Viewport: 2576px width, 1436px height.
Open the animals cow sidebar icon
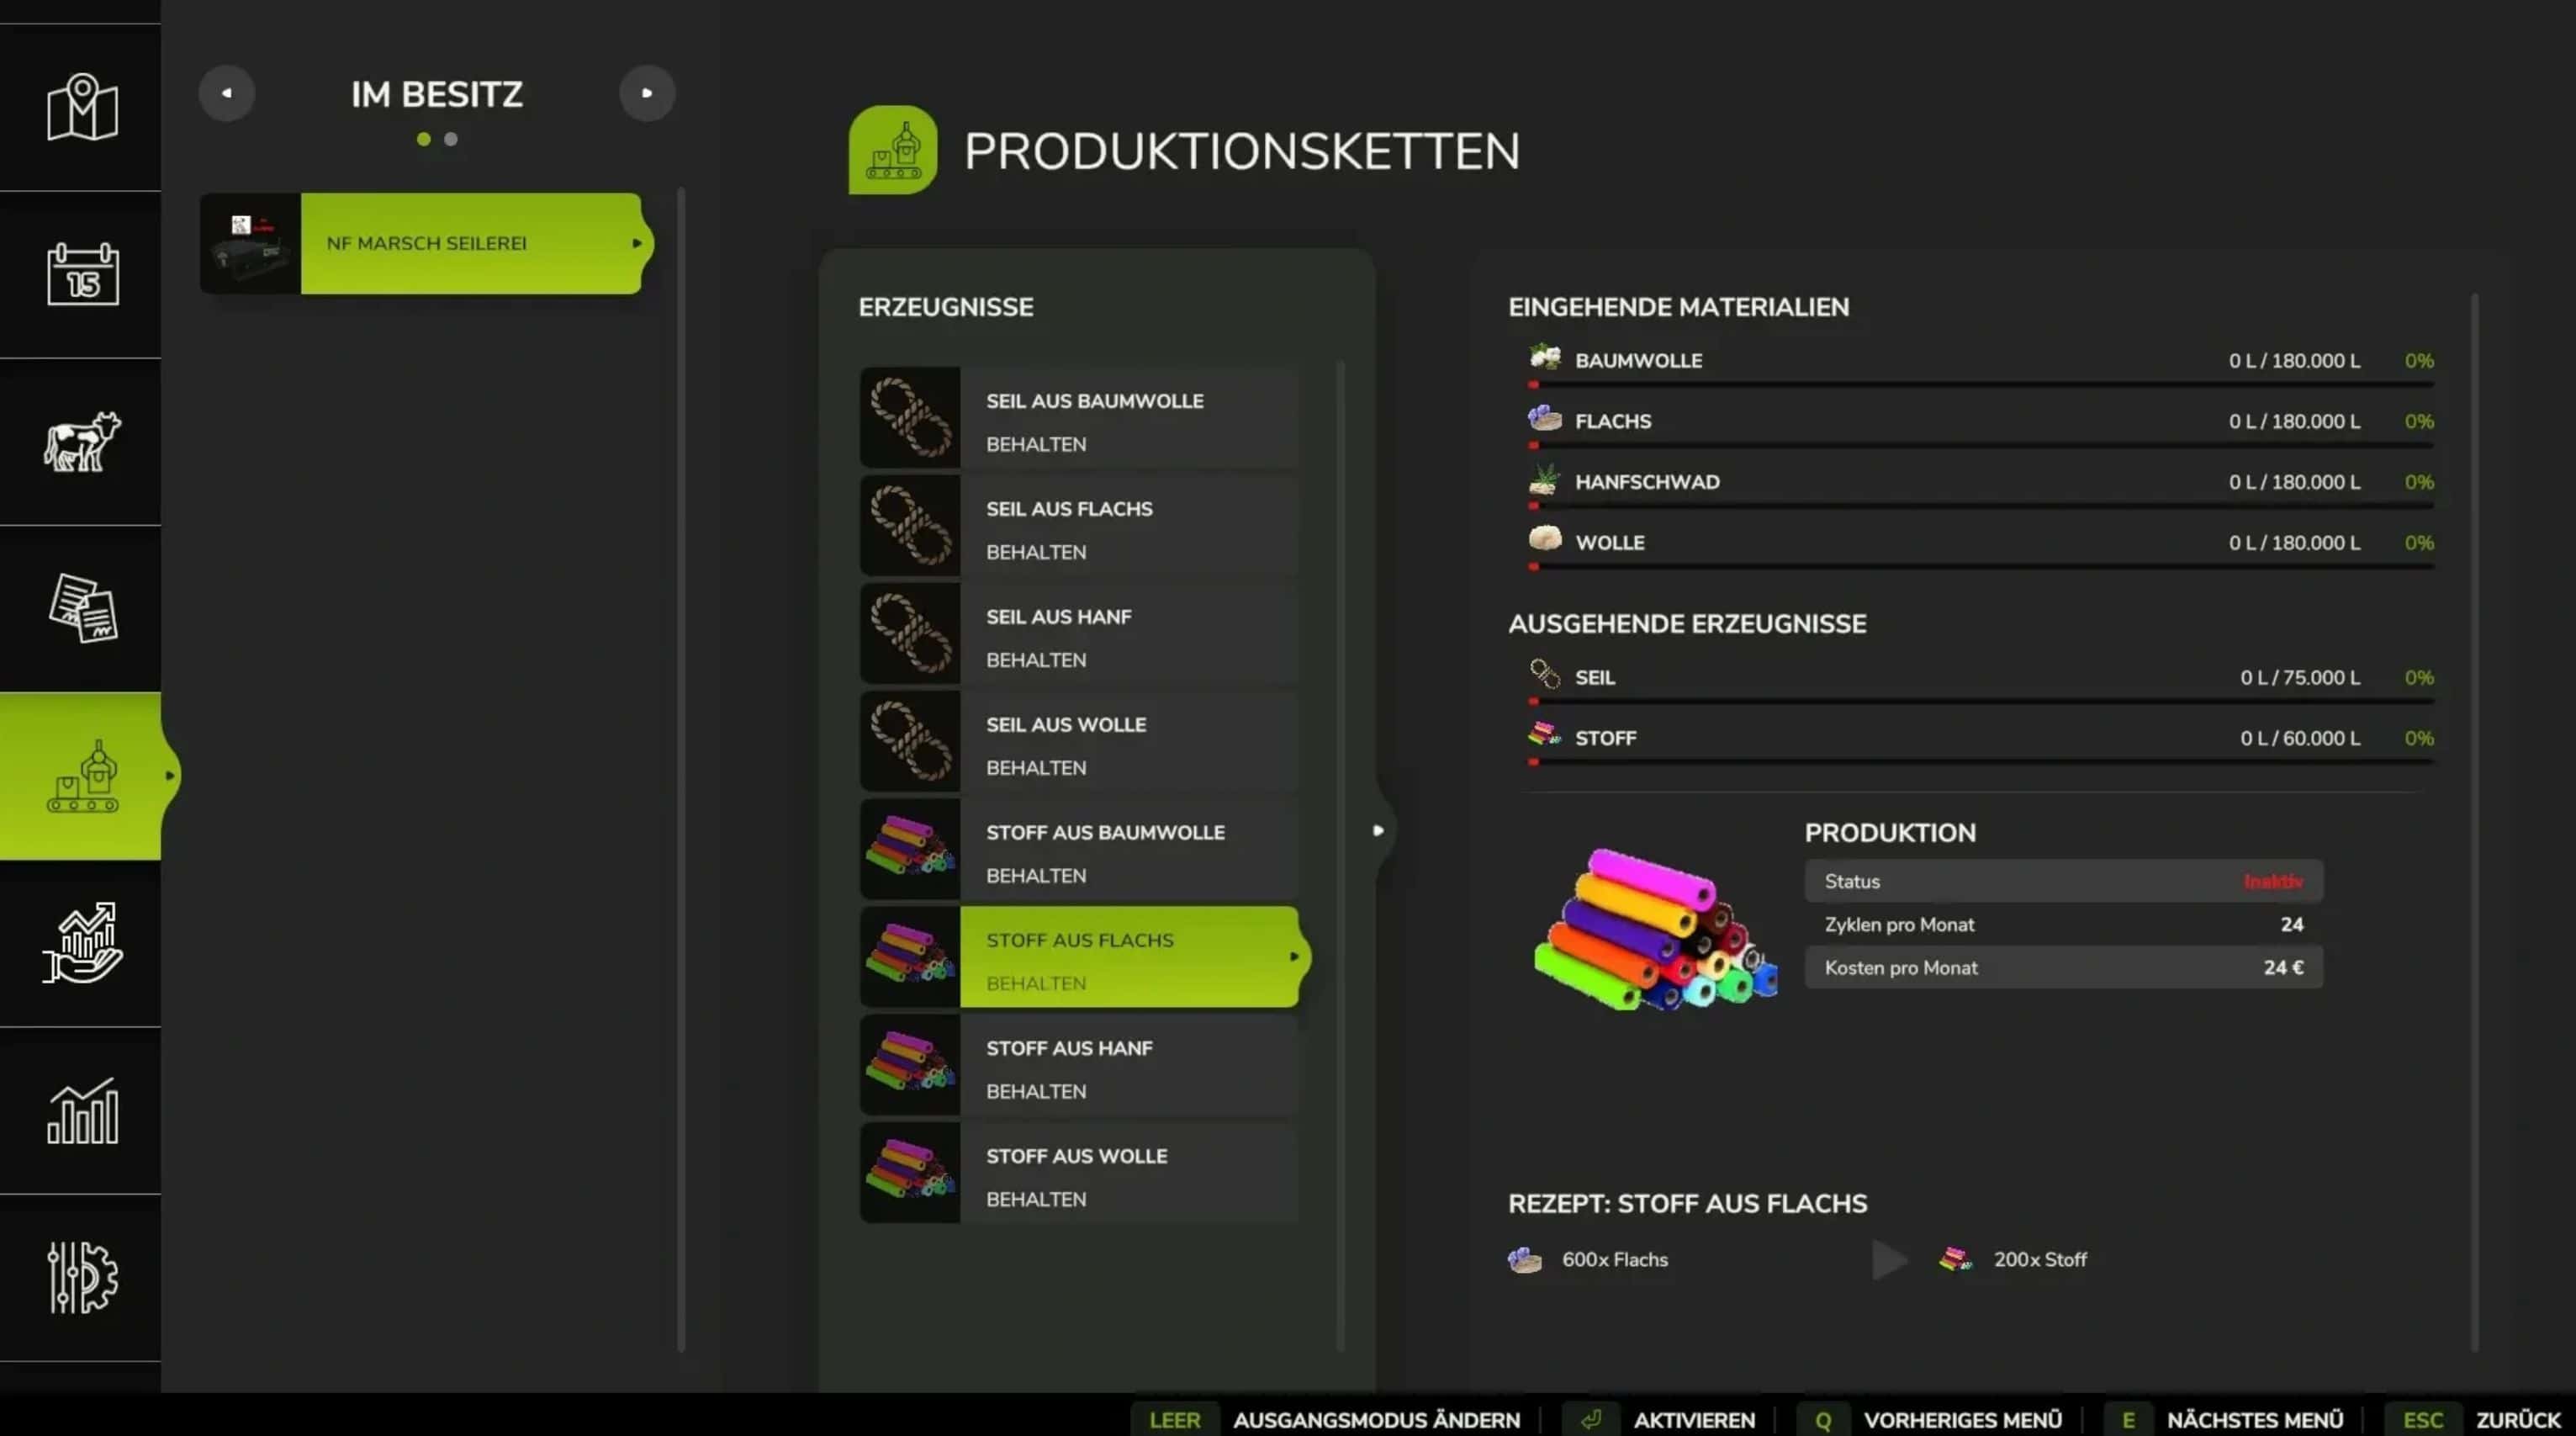[x=82, y=441]
